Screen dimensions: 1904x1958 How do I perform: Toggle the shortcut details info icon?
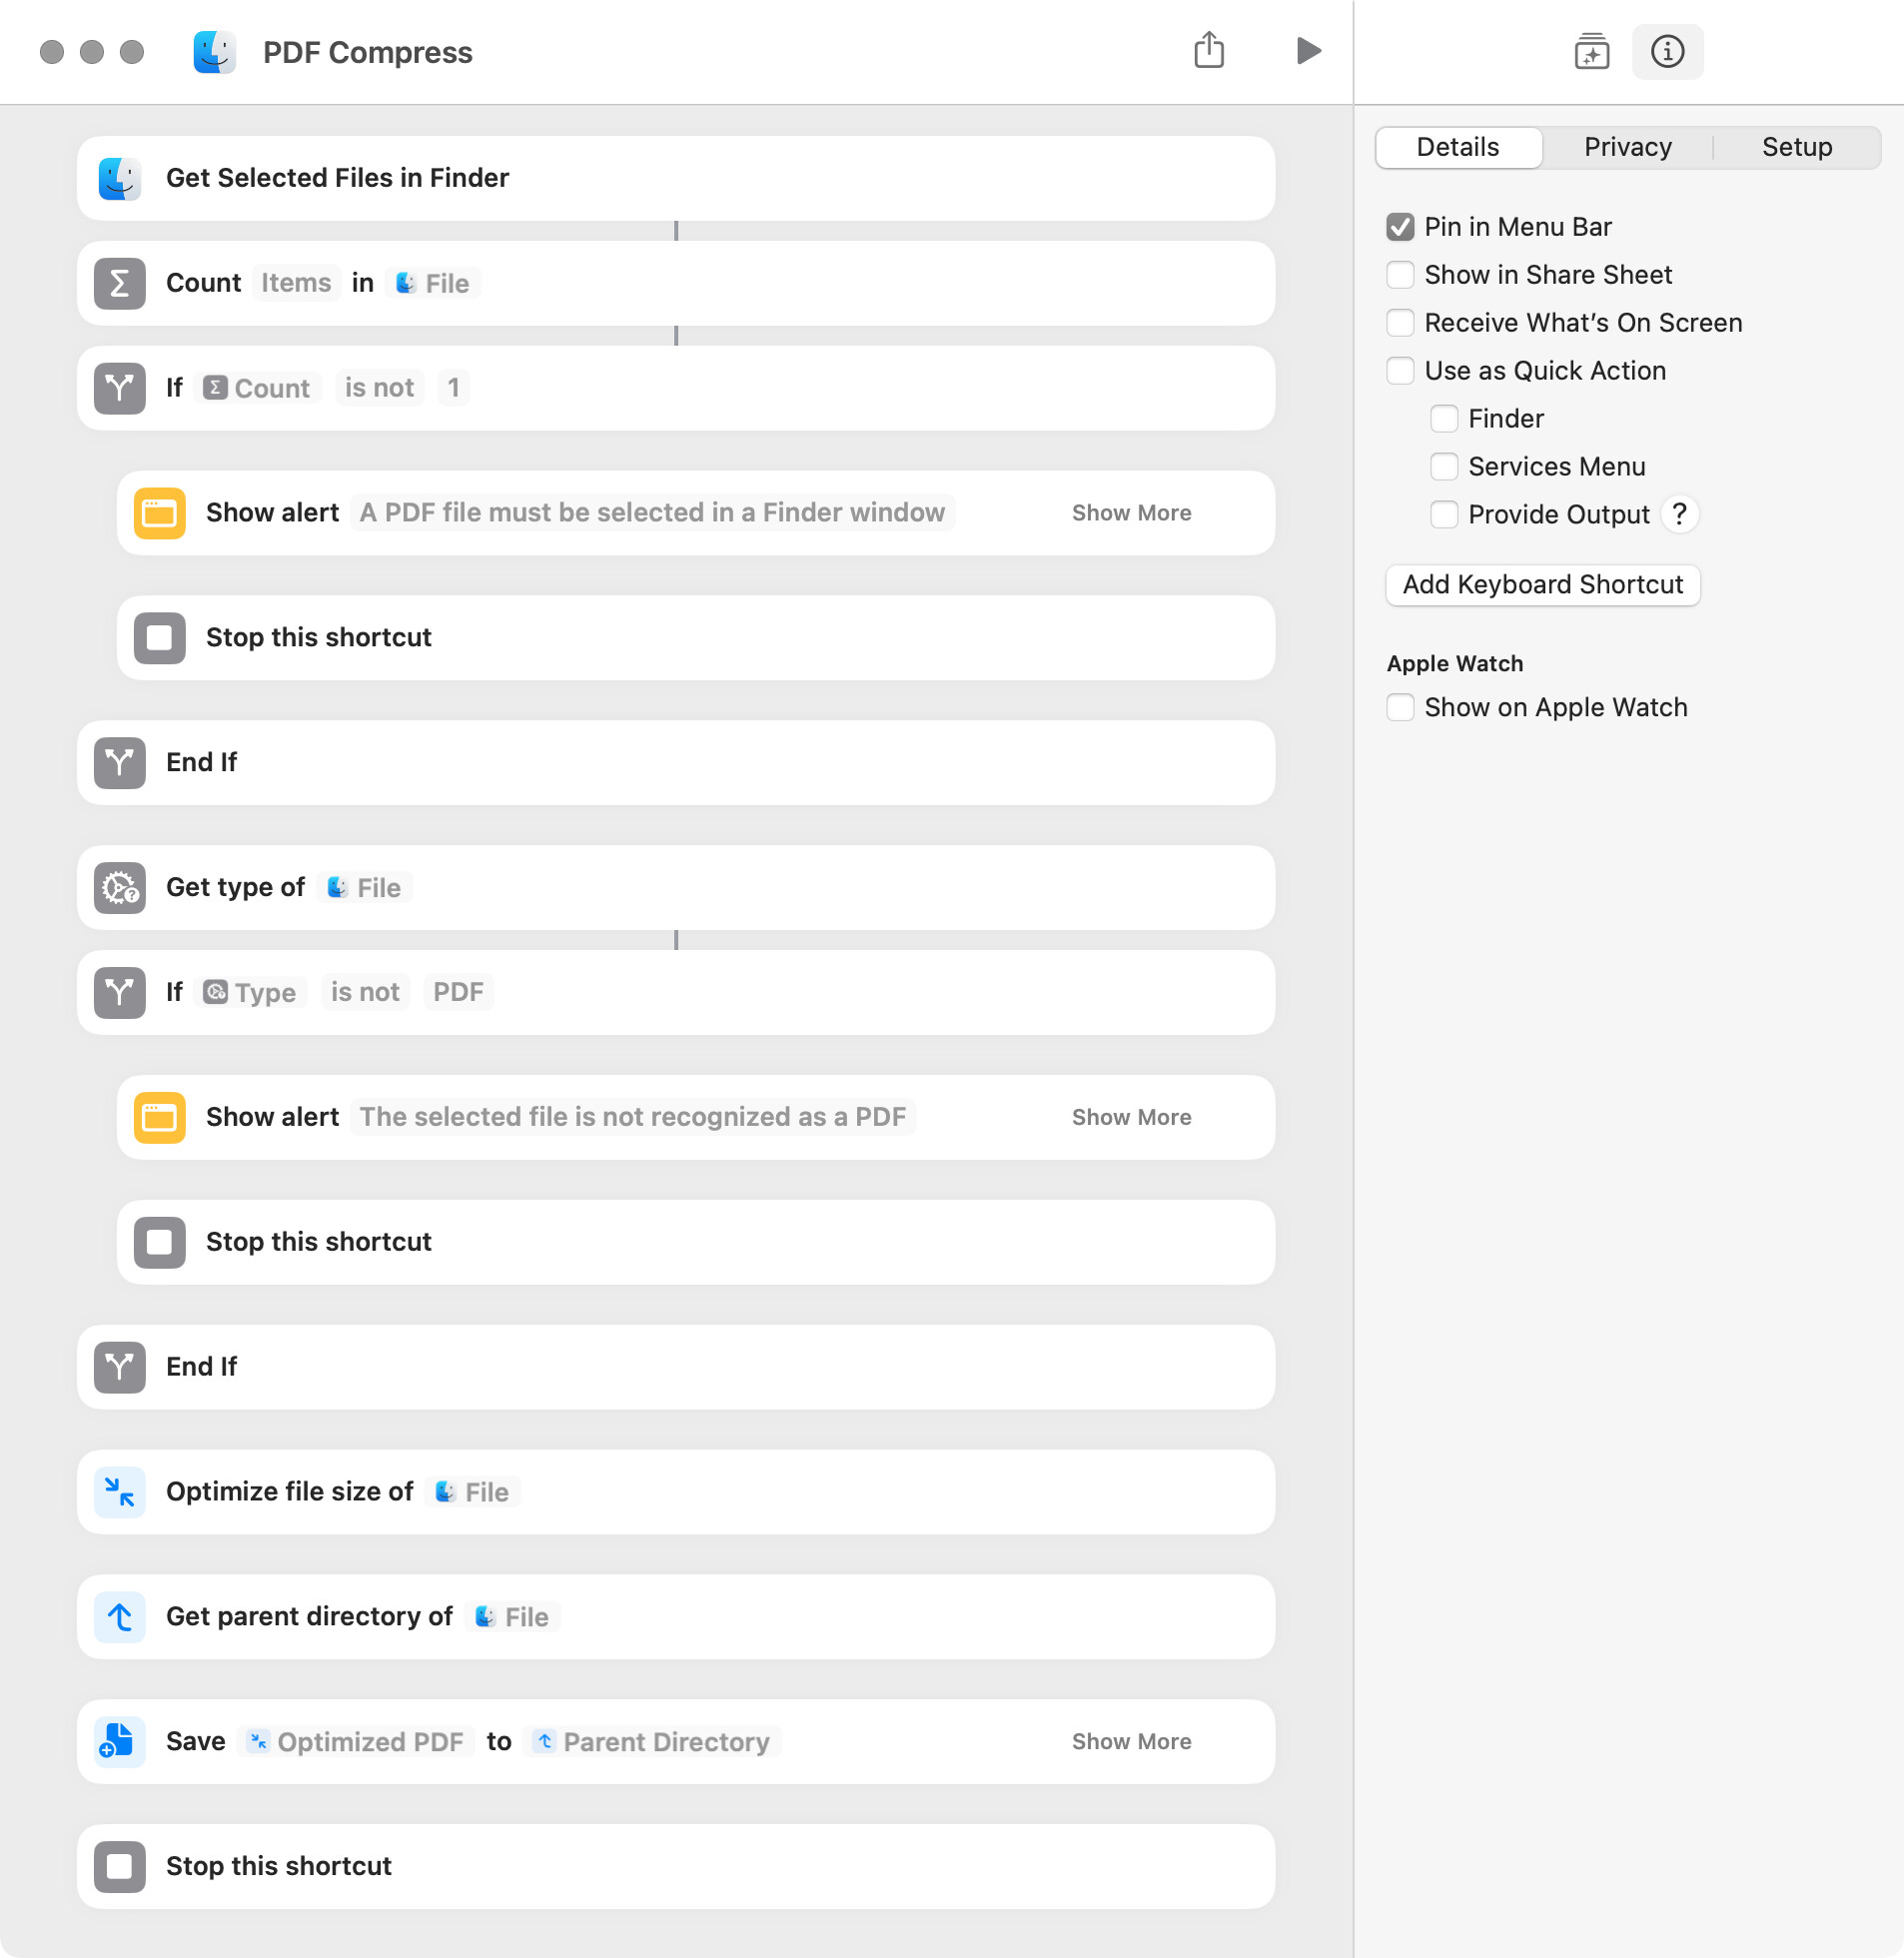[x=1667, y=51]
